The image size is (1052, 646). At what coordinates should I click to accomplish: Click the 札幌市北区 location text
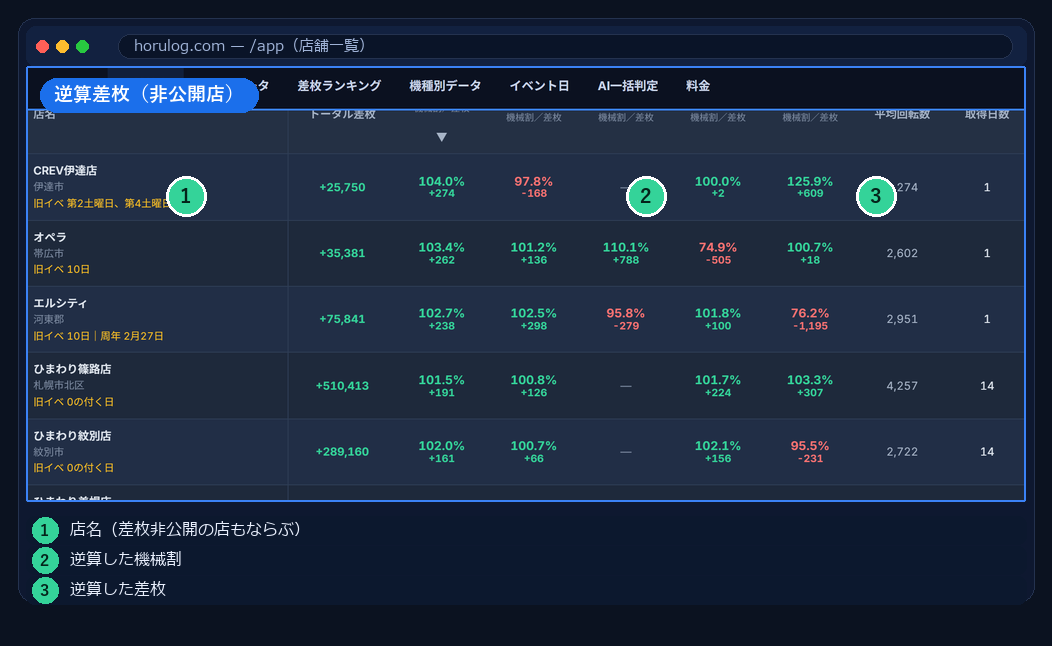(x=59, y=385)
